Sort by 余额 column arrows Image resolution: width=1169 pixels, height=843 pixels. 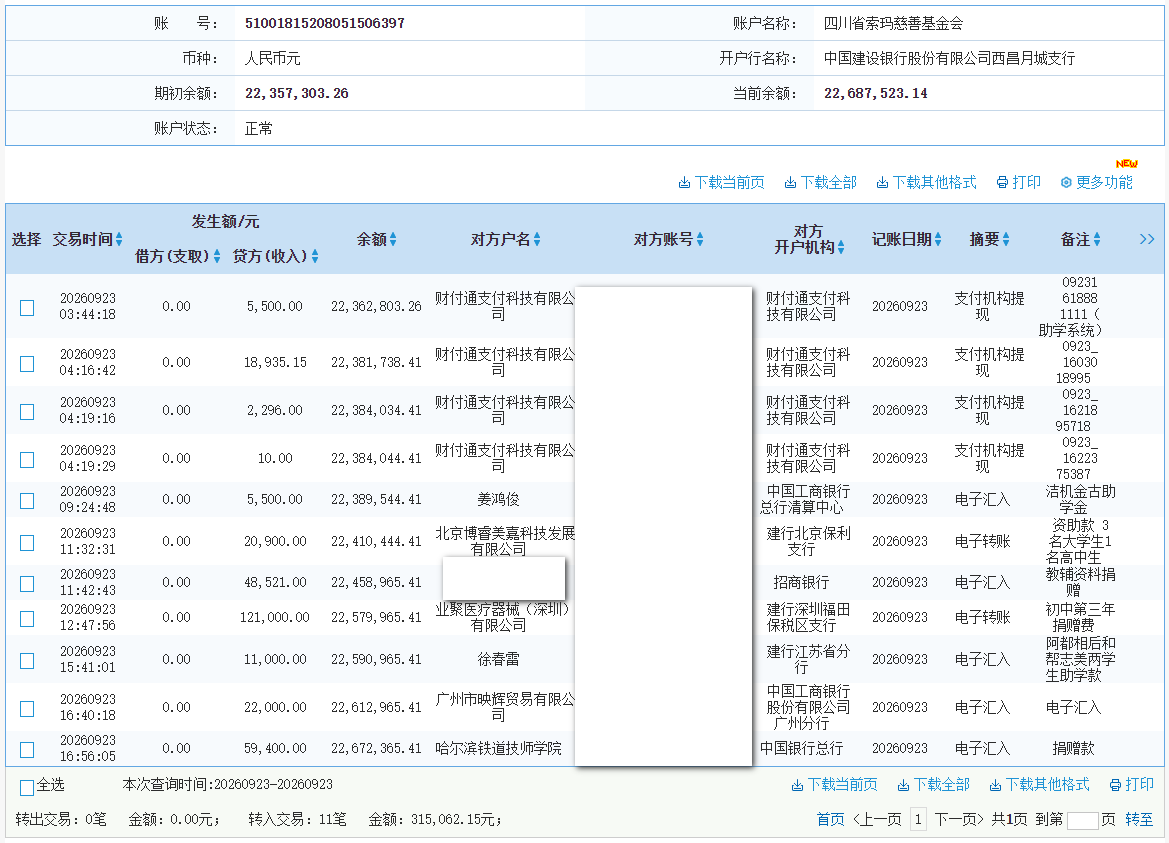393,239
